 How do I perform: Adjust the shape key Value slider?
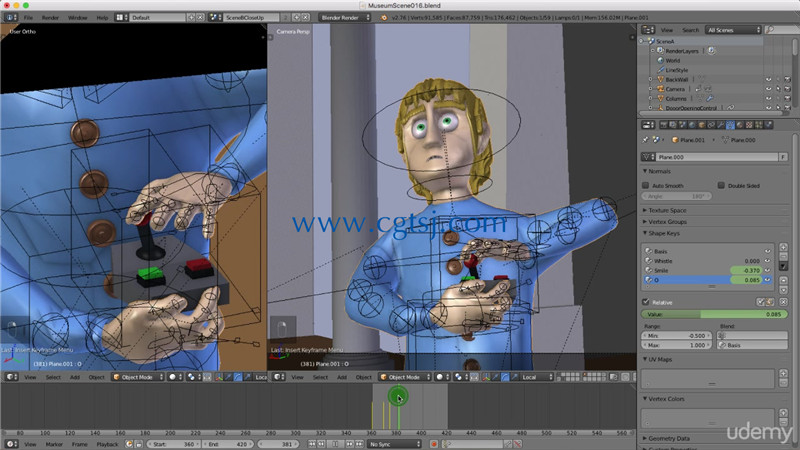click(714, 314)
